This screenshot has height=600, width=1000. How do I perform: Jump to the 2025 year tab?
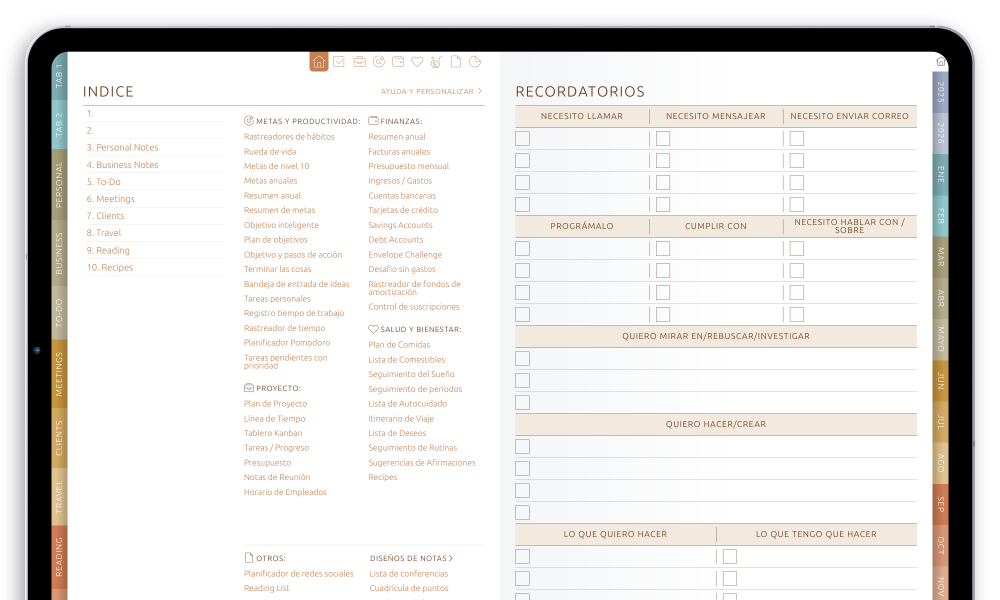point(941,92)
